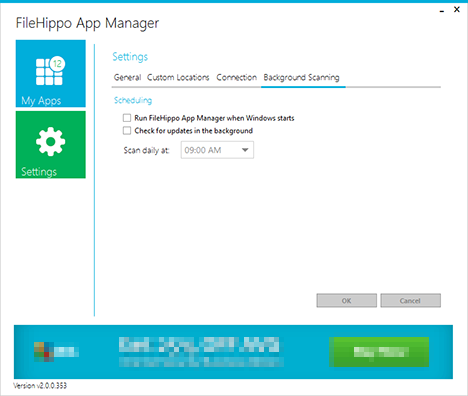This screenshot has width=468, height=396.
Task: Enable Run FileHippo App Manager when Windows starts
Action: 127,118
